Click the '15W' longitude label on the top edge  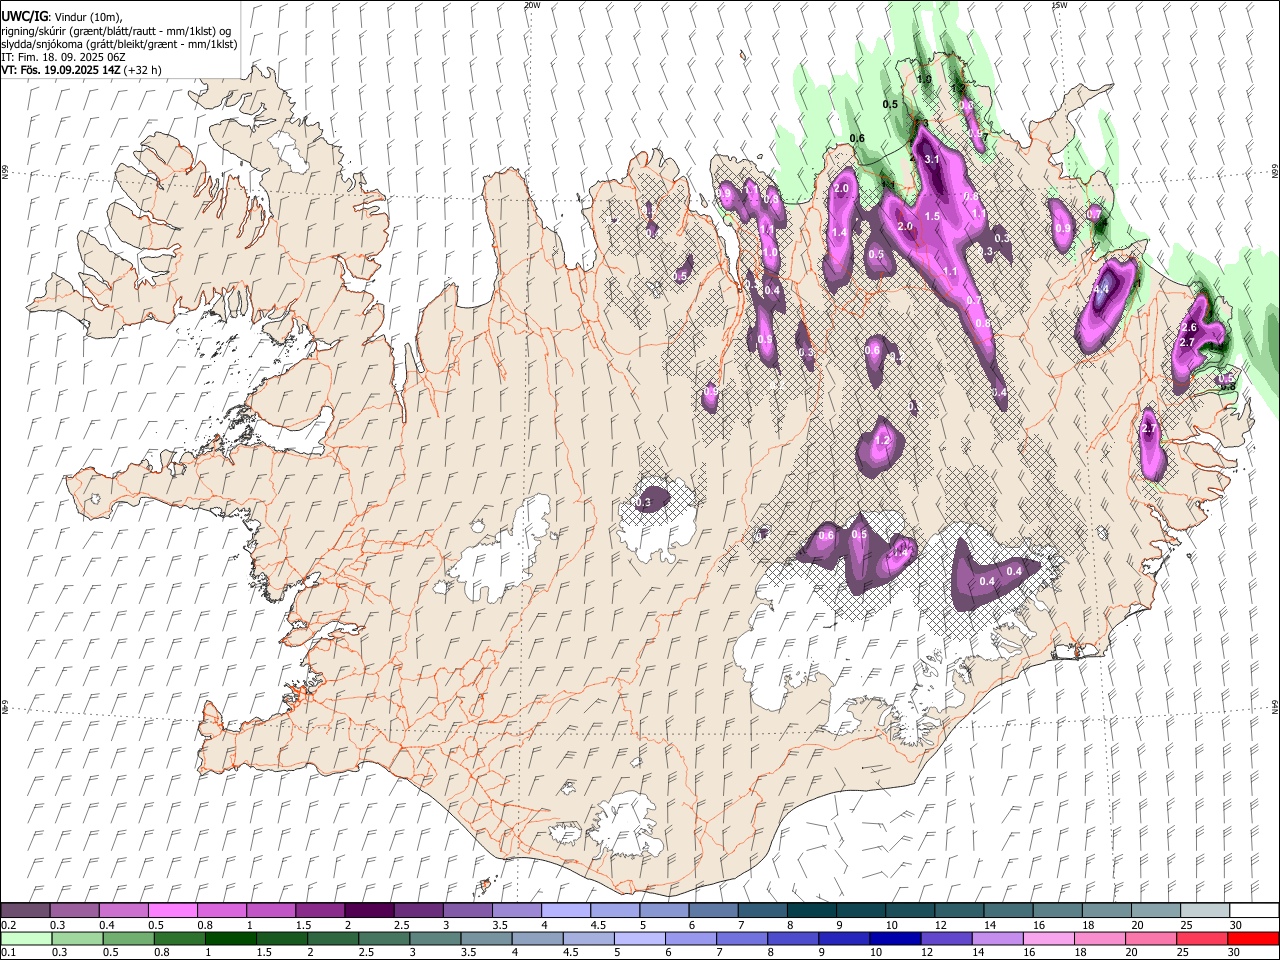(x=1059, y=5)
